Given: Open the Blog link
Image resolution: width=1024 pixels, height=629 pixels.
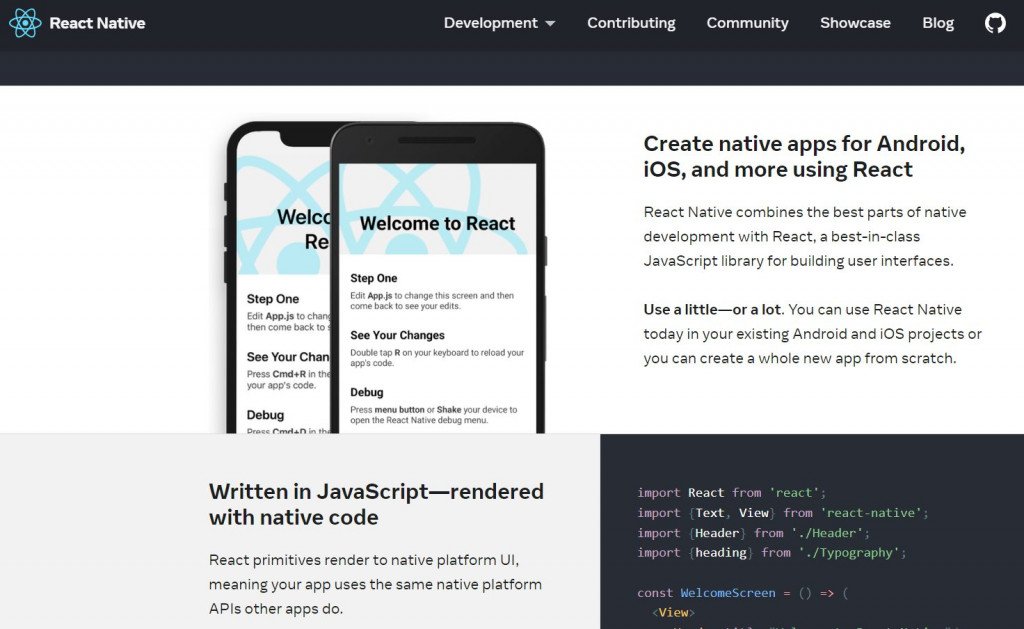Looking at the screenshot, I should tap(938, 23).
